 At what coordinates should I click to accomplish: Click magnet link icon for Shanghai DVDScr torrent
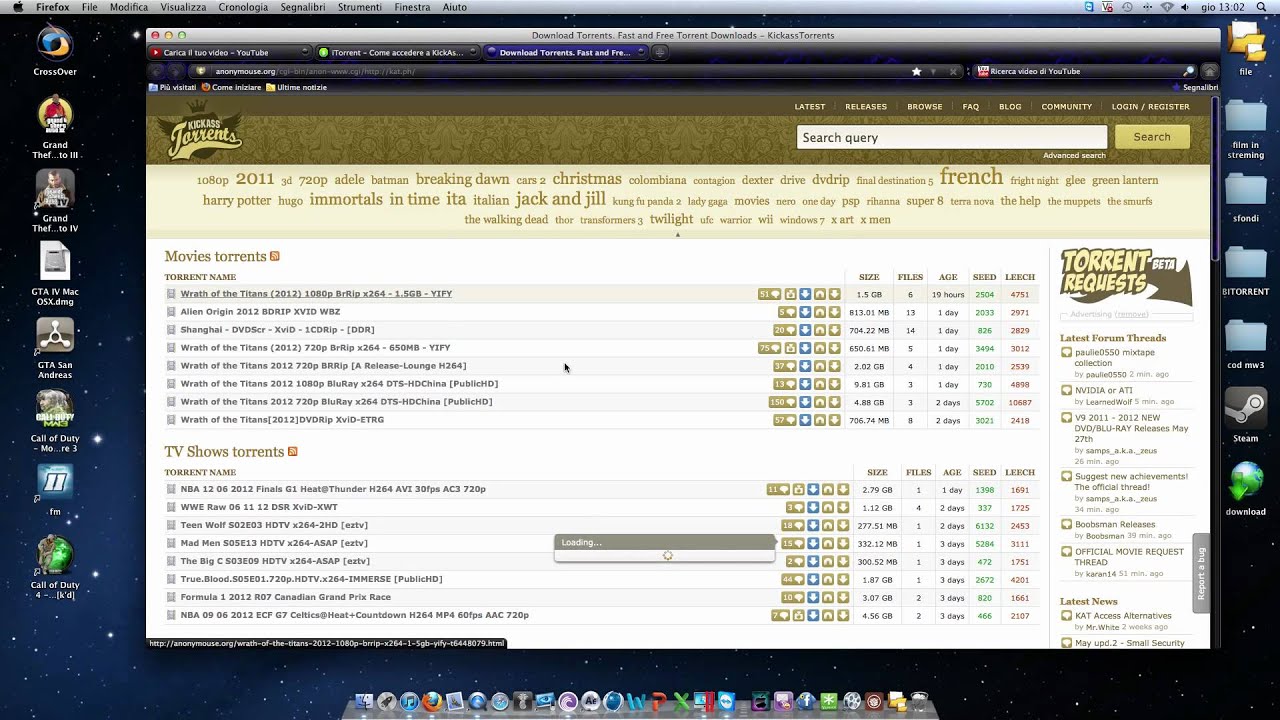819,330
